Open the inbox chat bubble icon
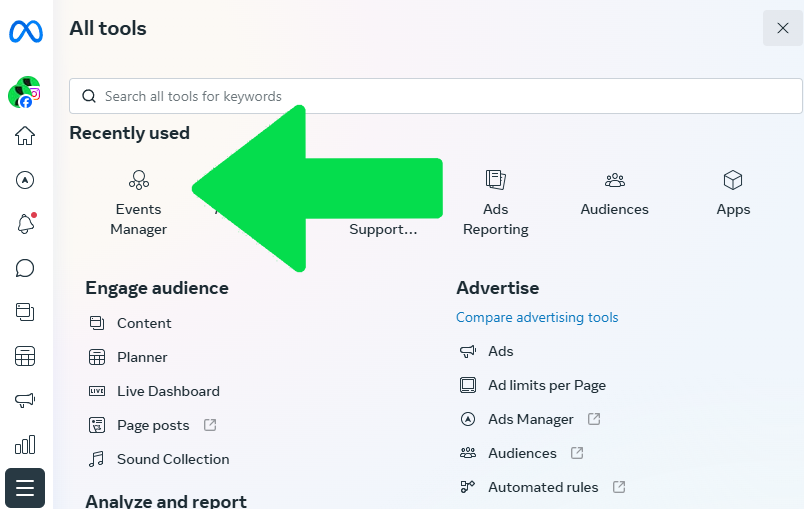 coord(25,268)
